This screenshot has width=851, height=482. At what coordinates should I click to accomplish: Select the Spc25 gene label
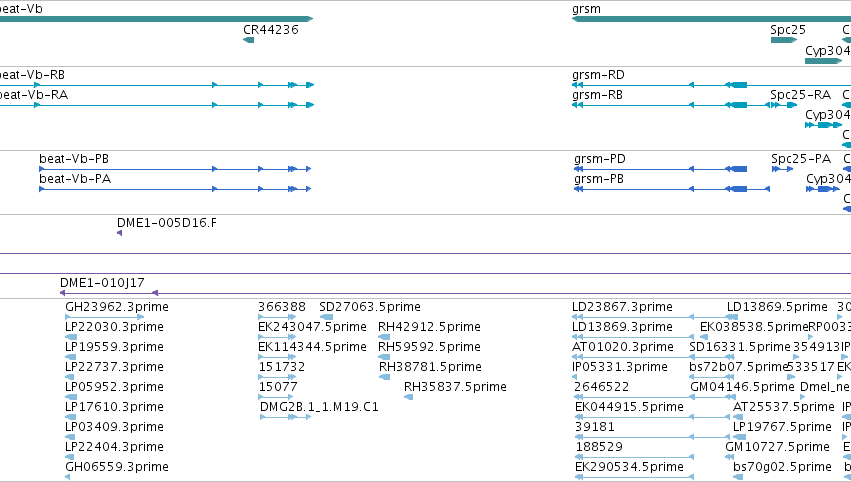tap(788, 30)
